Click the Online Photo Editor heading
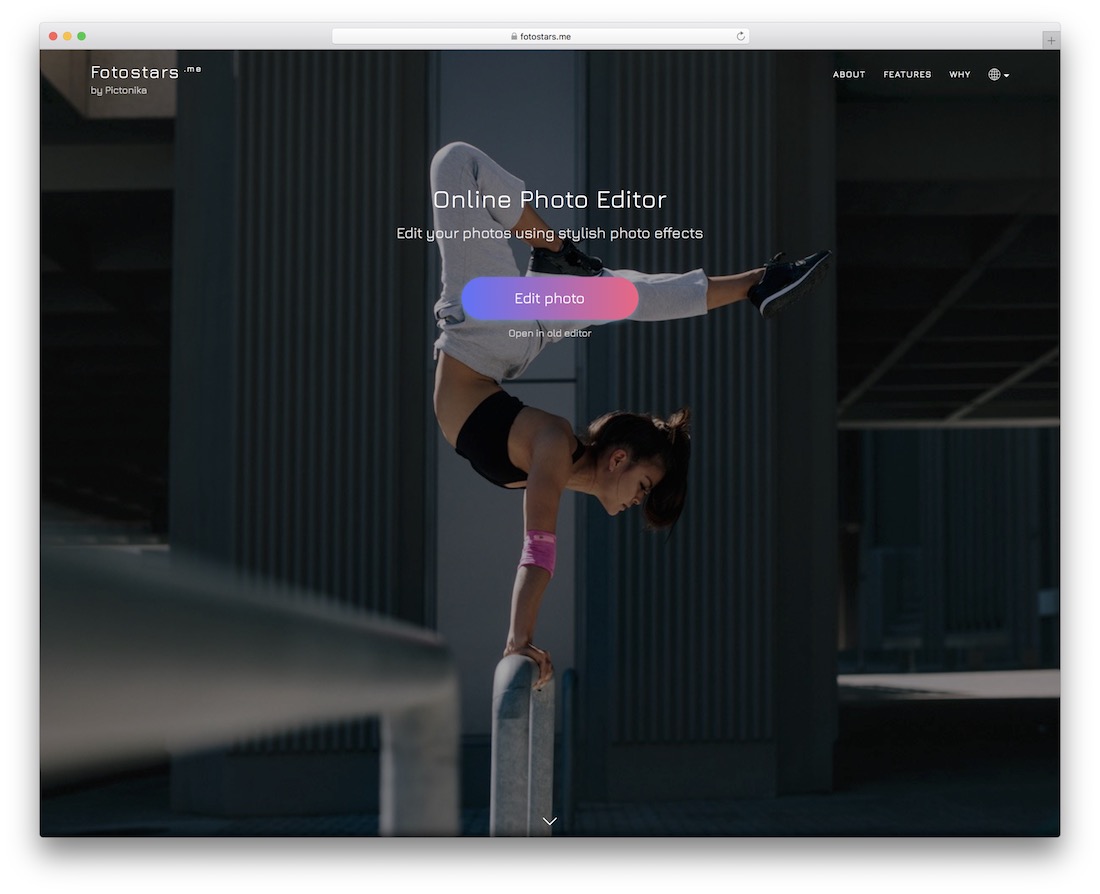The width and height of the screenshot is (1100, 894). (x=549, y=199)
